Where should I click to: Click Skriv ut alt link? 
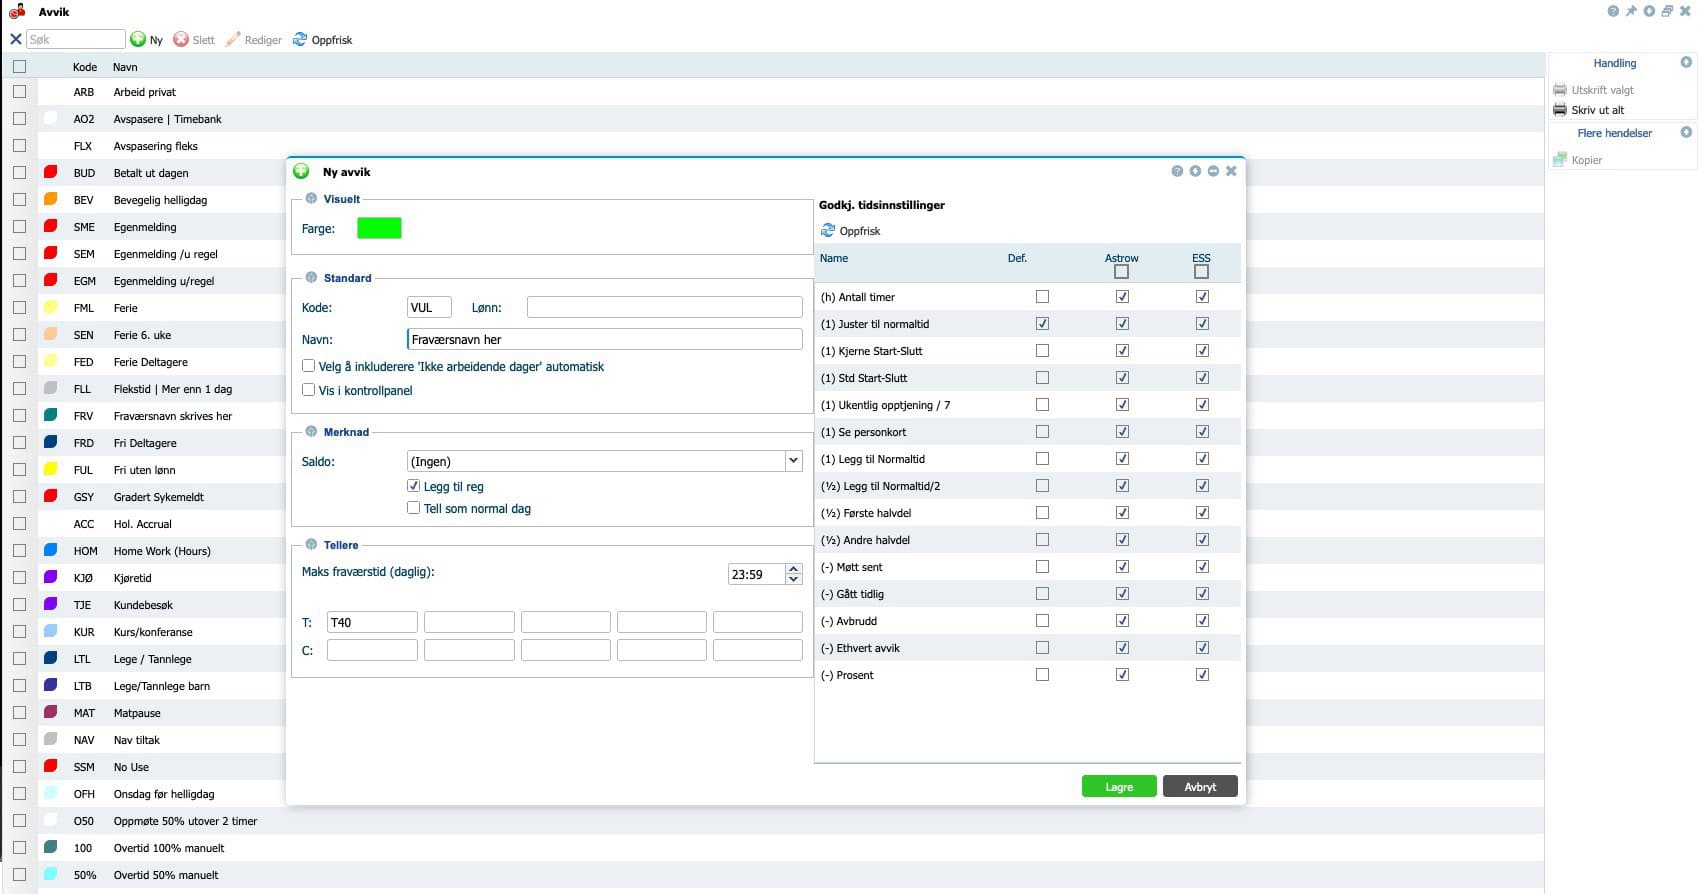coord(1597,110)
